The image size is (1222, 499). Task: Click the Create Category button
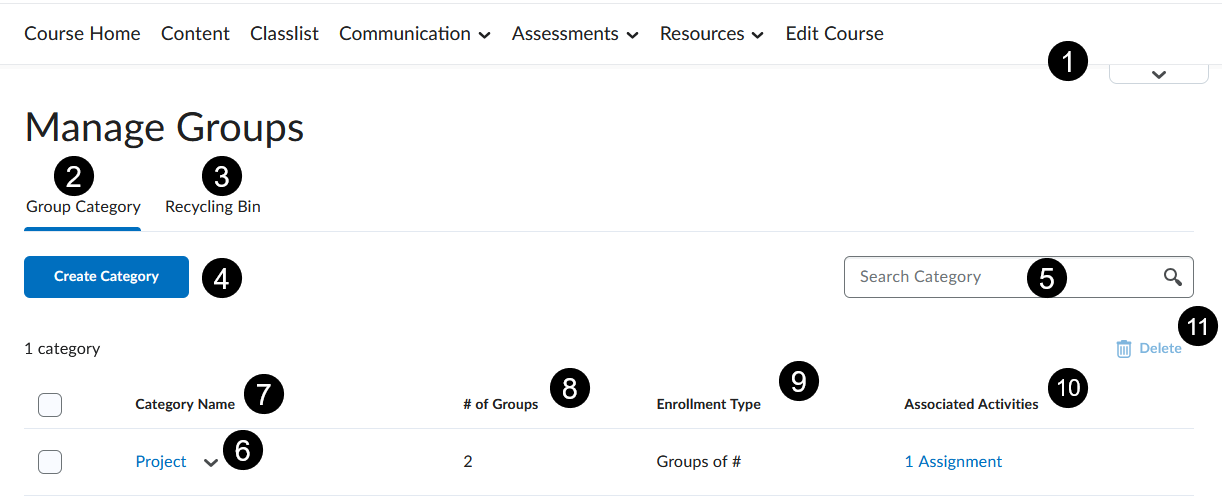tap(106, 277)
